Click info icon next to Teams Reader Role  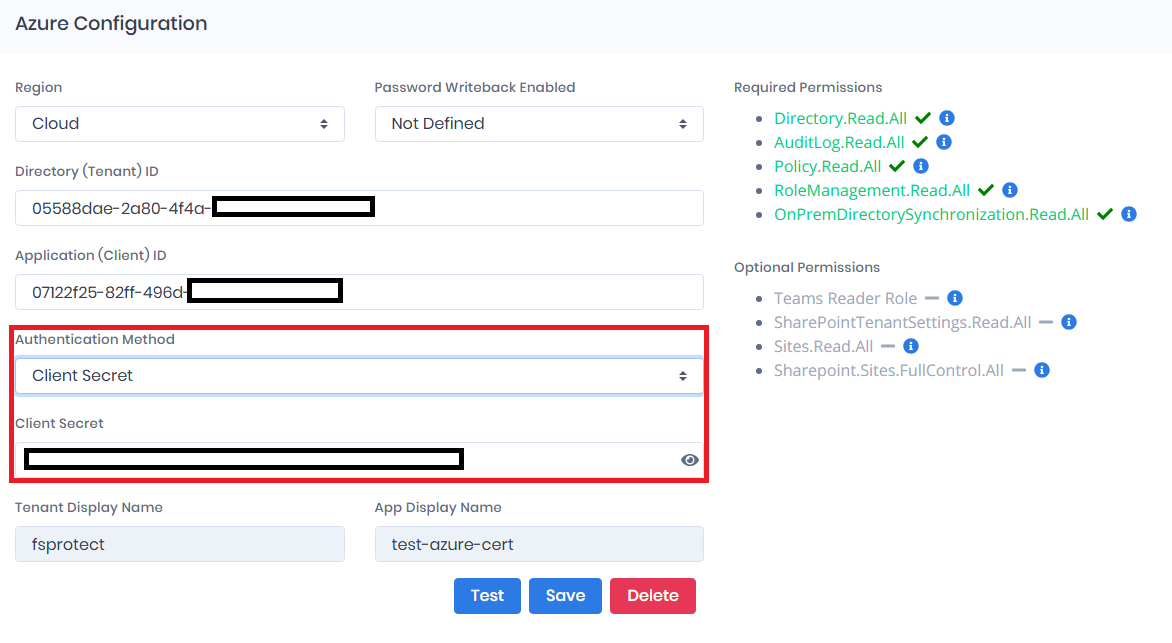click(955, 298)
